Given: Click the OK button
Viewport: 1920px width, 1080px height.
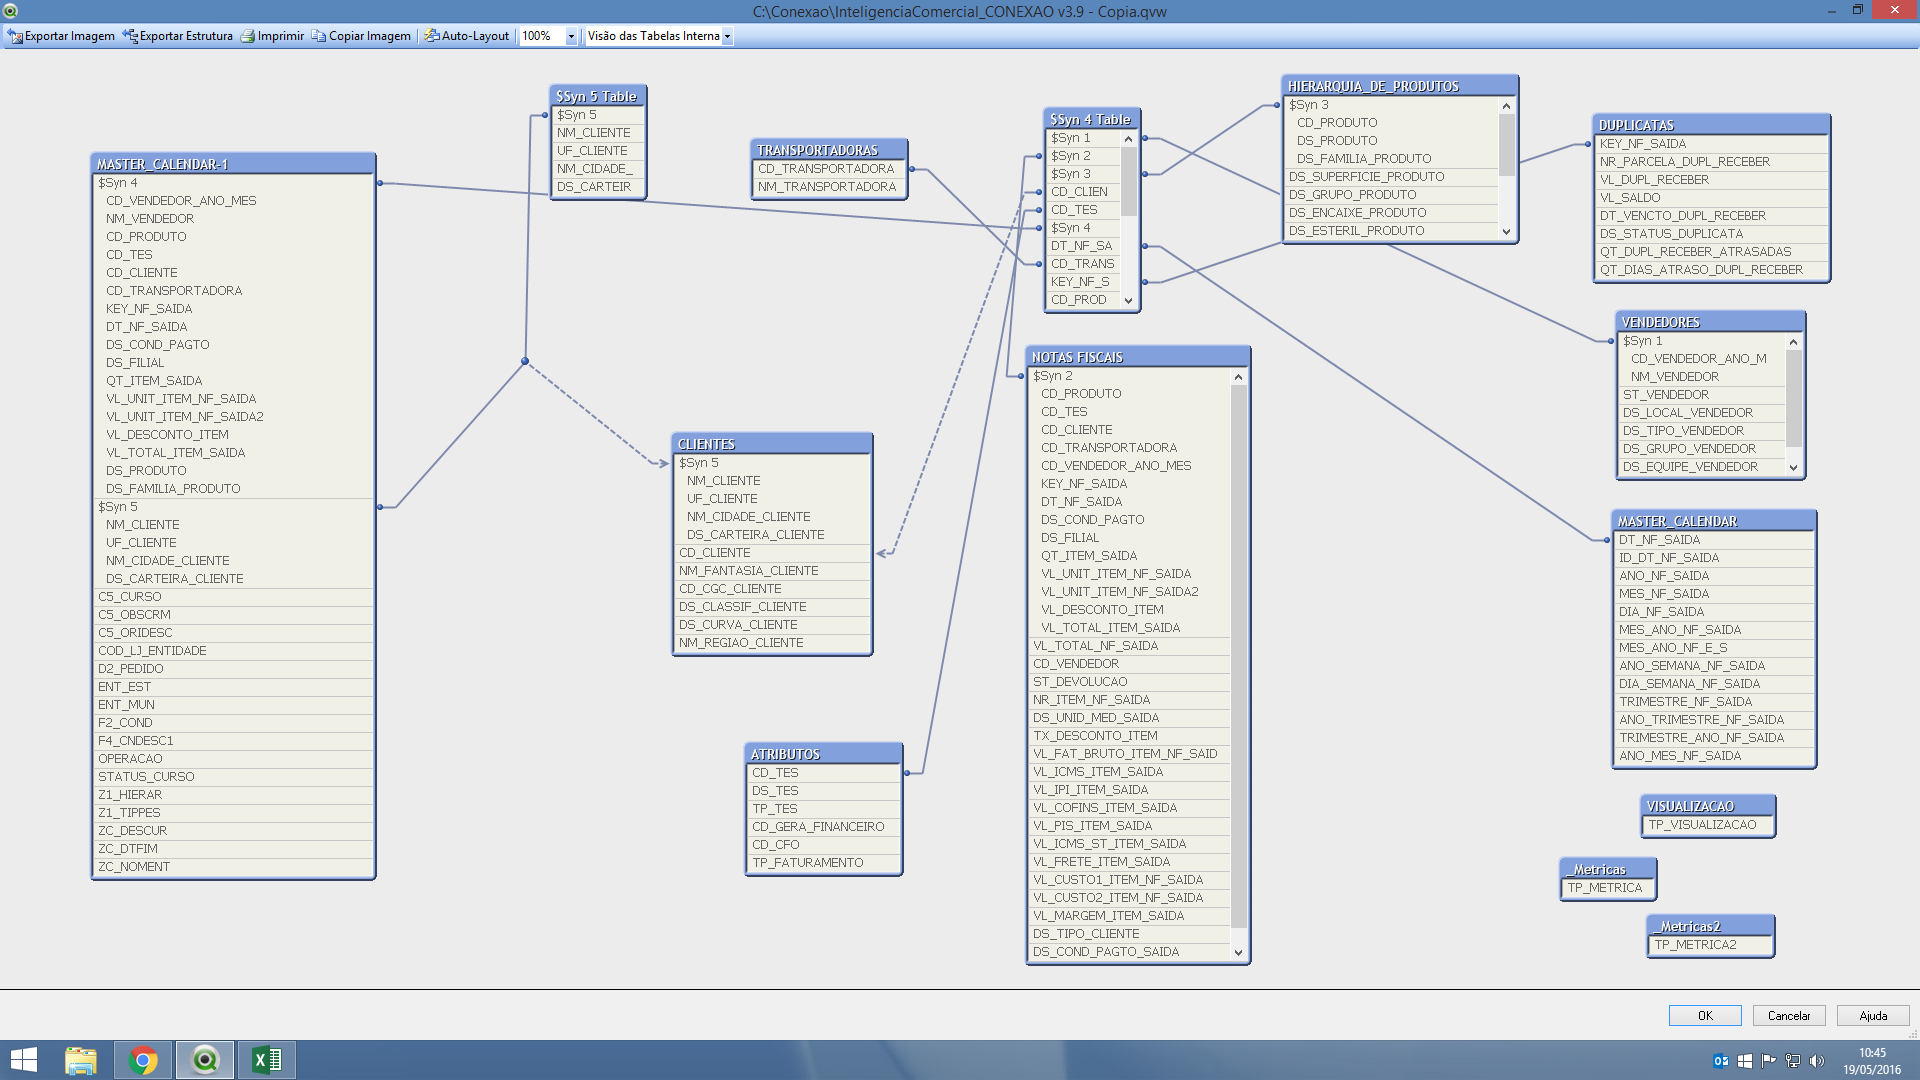Looking at the screenshot, I should (x=1705, y=1016).
